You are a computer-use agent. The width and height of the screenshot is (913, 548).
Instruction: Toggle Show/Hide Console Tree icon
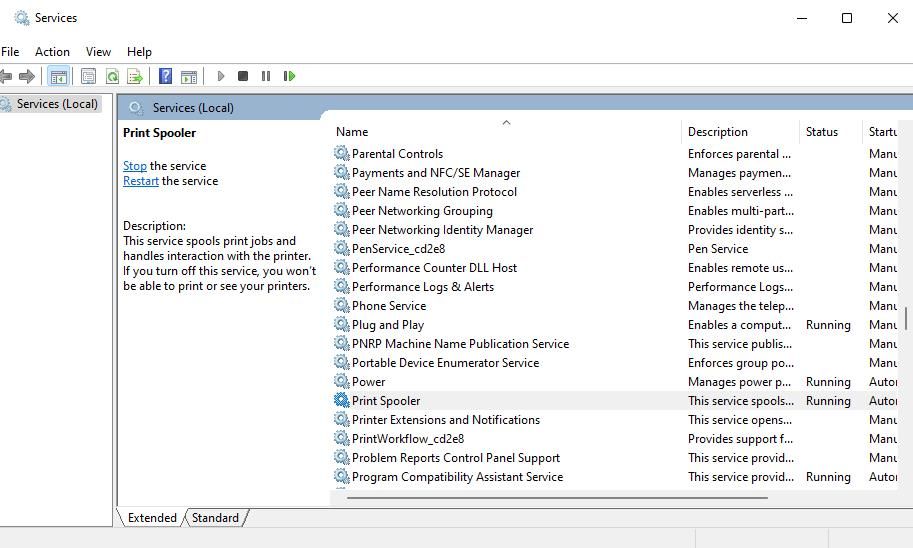tap(59, 76)
